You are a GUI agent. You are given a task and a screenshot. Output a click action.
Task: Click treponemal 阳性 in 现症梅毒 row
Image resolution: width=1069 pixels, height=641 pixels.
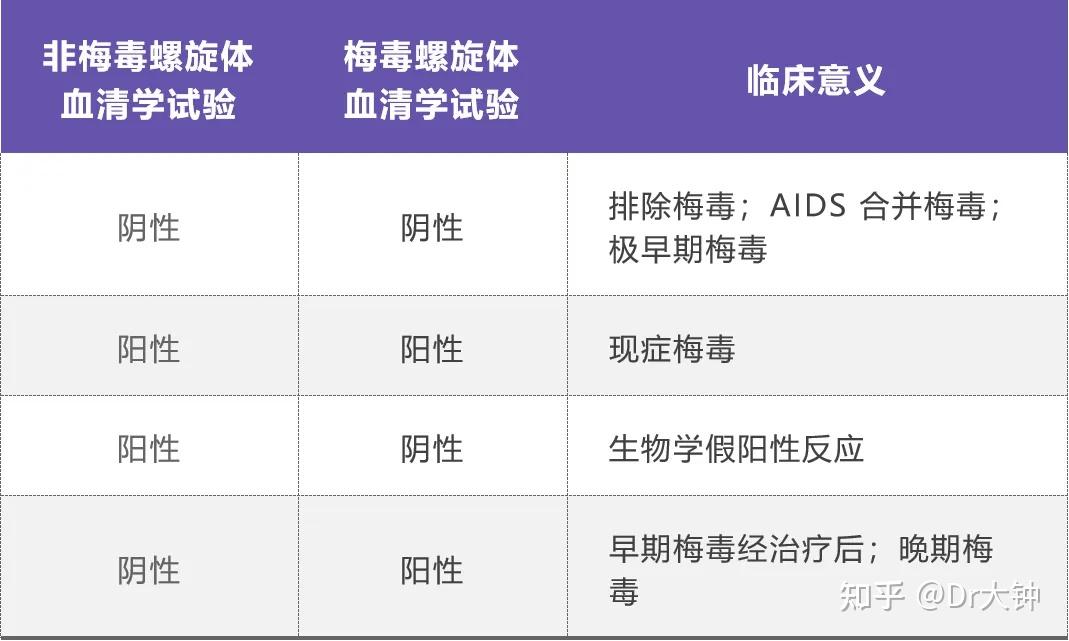(432, 348)
